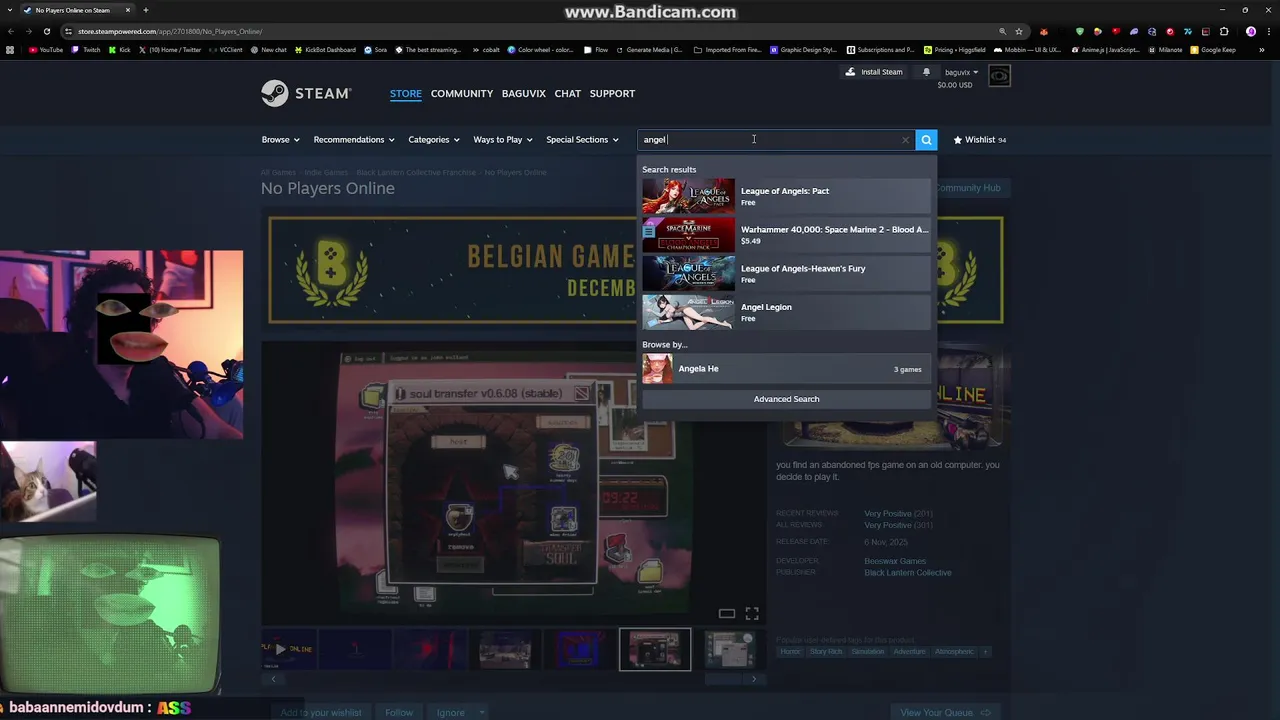Expand the Special Sections dropdown
Screen dimensions: 1280x720
[582, 140]
